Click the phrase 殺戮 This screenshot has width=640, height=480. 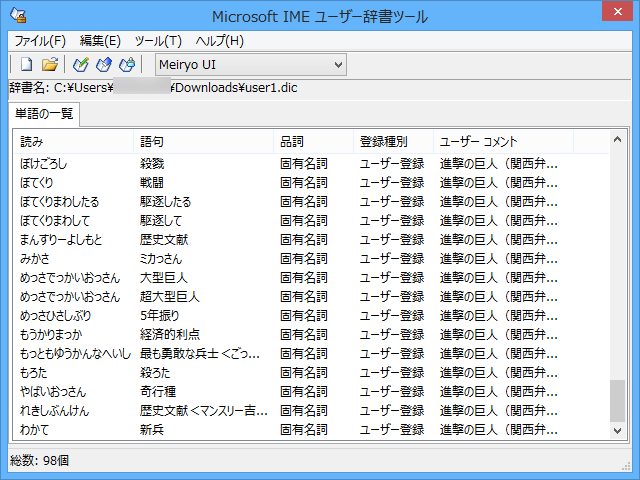(x=152, y=164)
